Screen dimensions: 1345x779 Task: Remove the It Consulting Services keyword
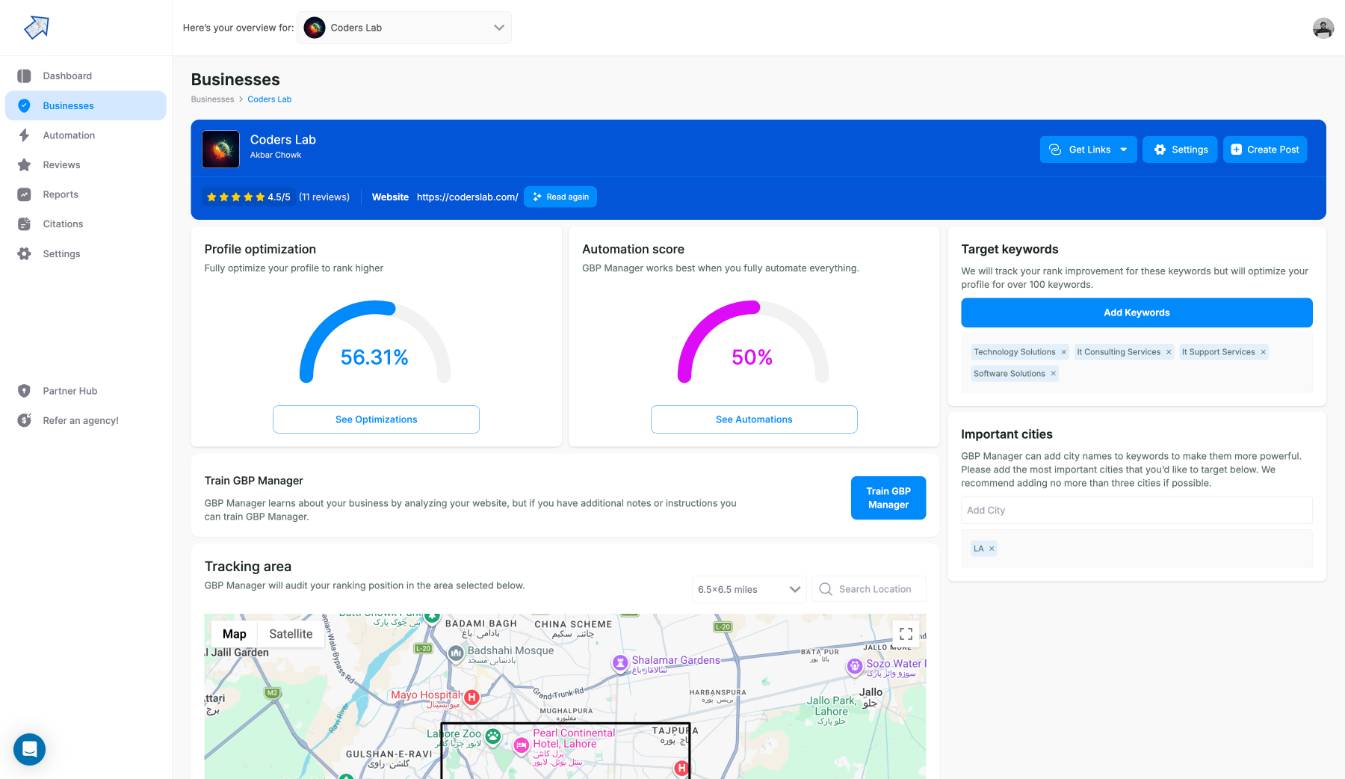[x=1168, y=352]
